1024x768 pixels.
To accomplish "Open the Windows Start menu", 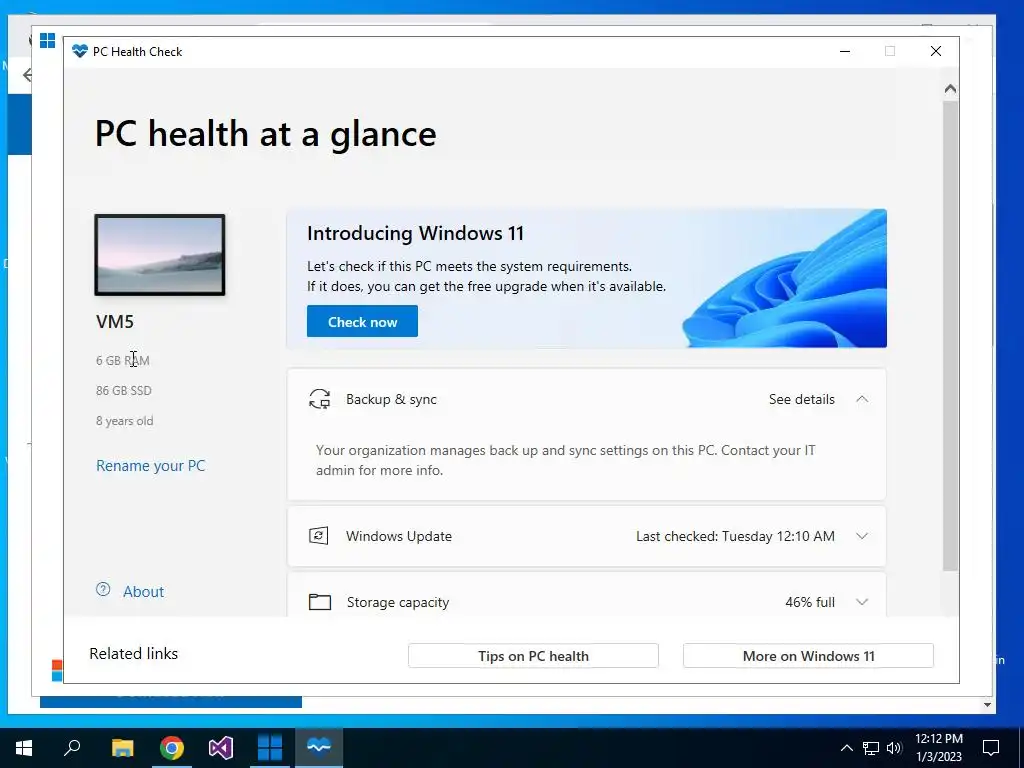I will click(24, 748).
